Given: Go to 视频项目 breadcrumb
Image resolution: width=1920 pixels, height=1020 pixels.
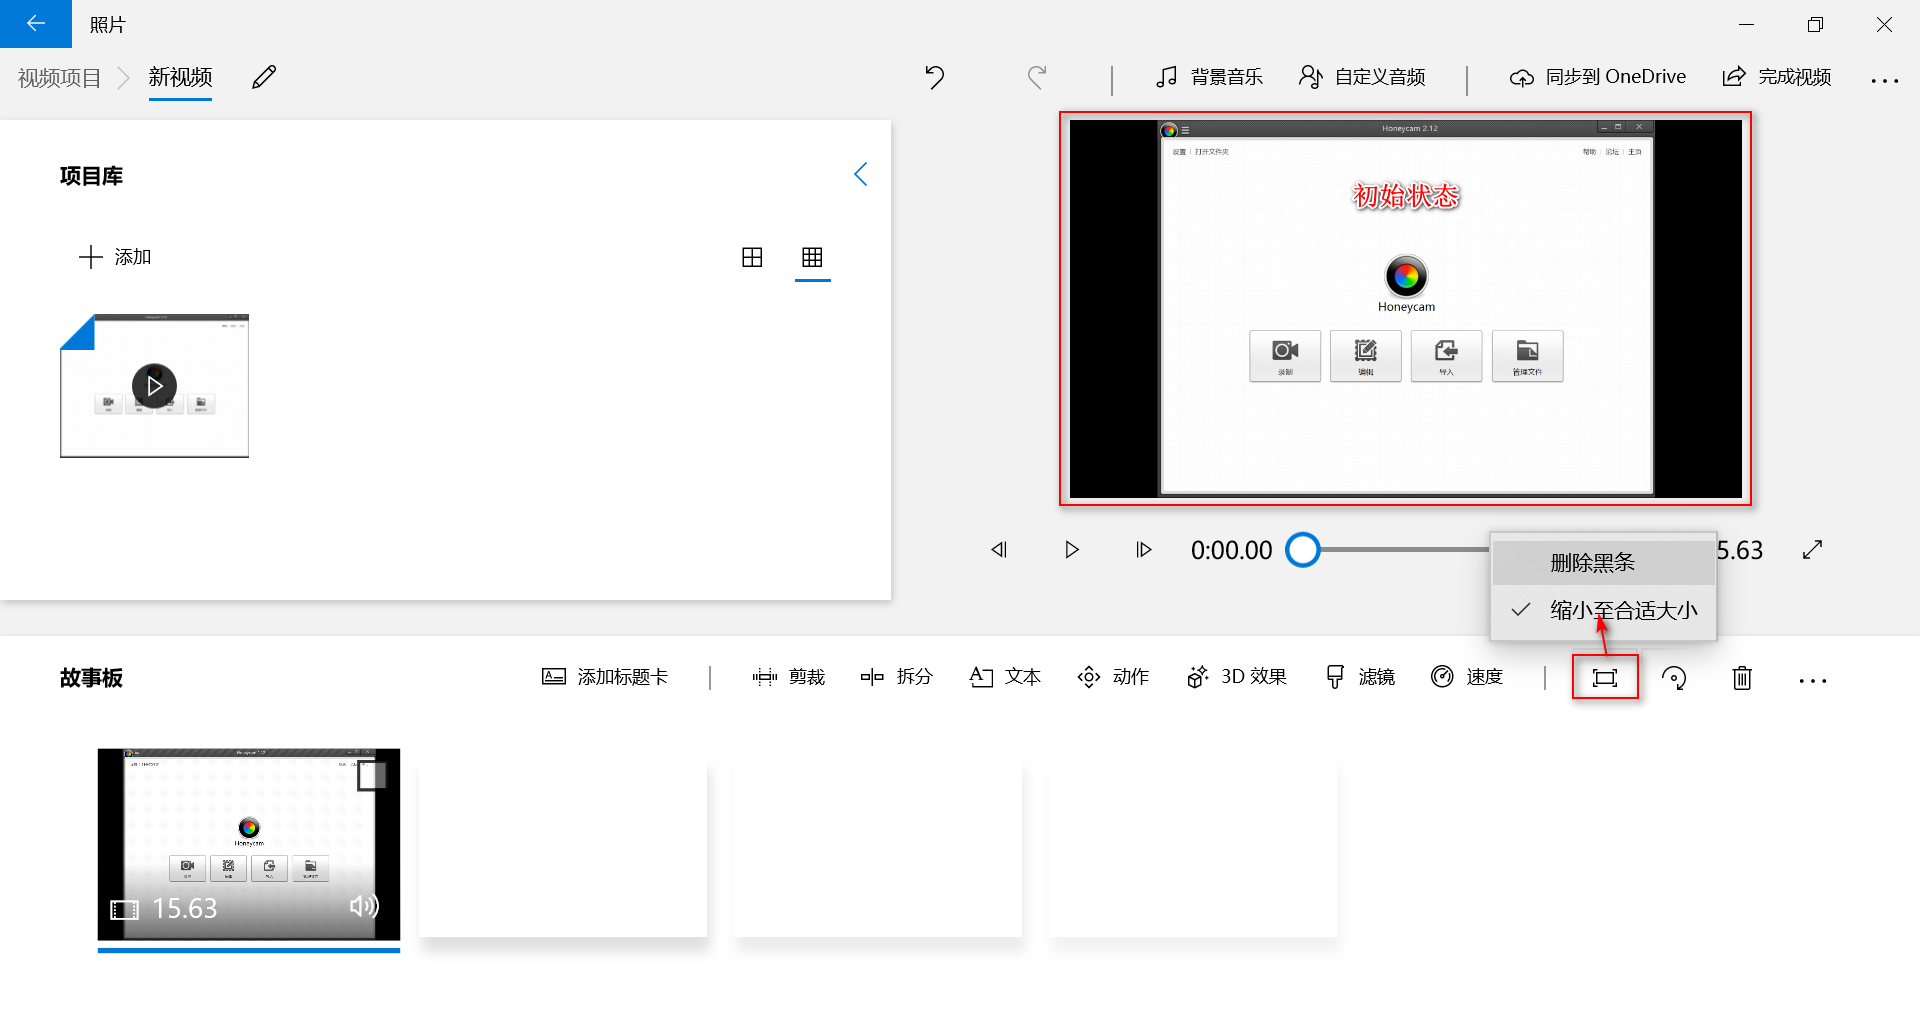Looking at the screenshot, I should 60,78.
